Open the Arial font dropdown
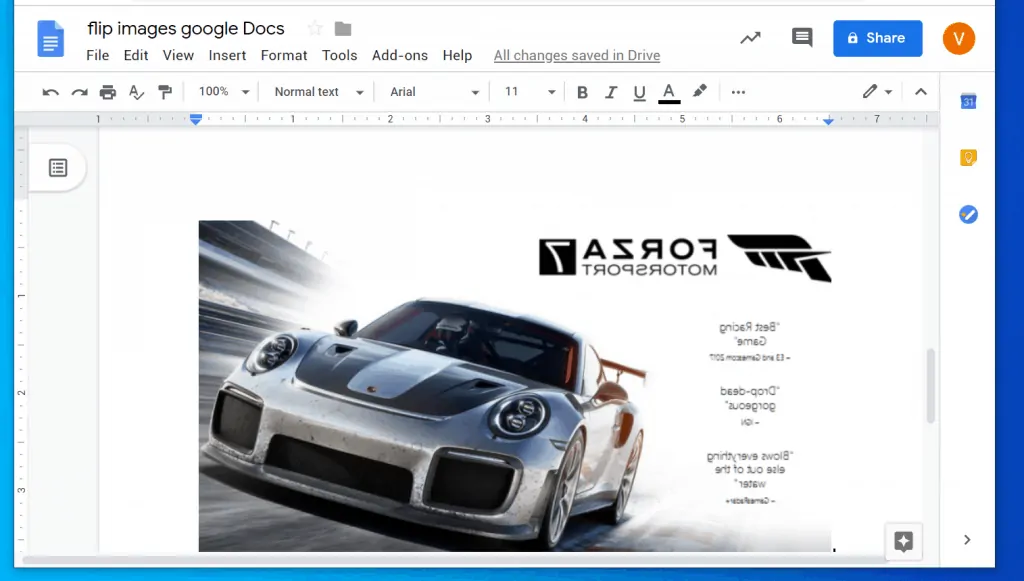 pyautogui.click(x=434, y=92)
